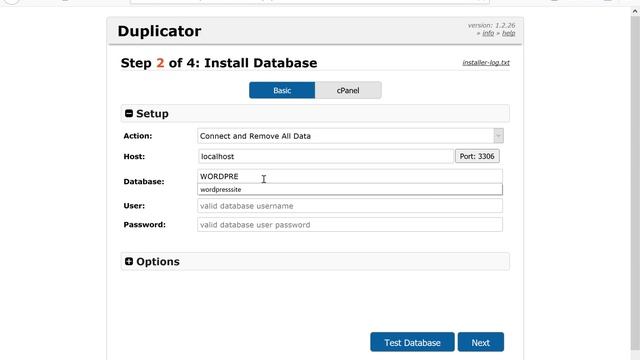640x360 pixels.
Task: Click the Test Database button
Action: 412,342
